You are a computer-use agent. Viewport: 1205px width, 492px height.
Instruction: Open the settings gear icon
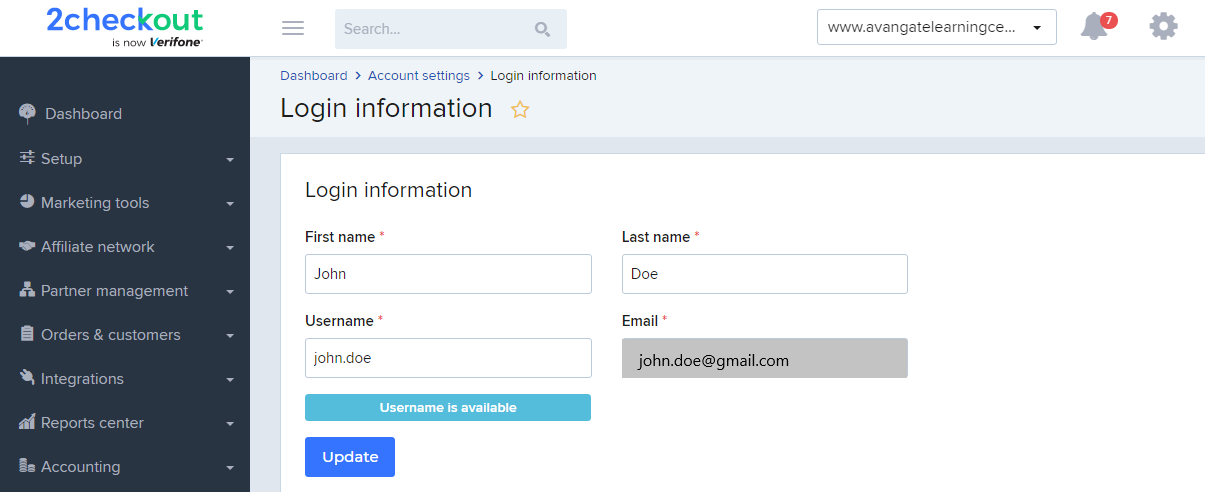point(1163,26)
